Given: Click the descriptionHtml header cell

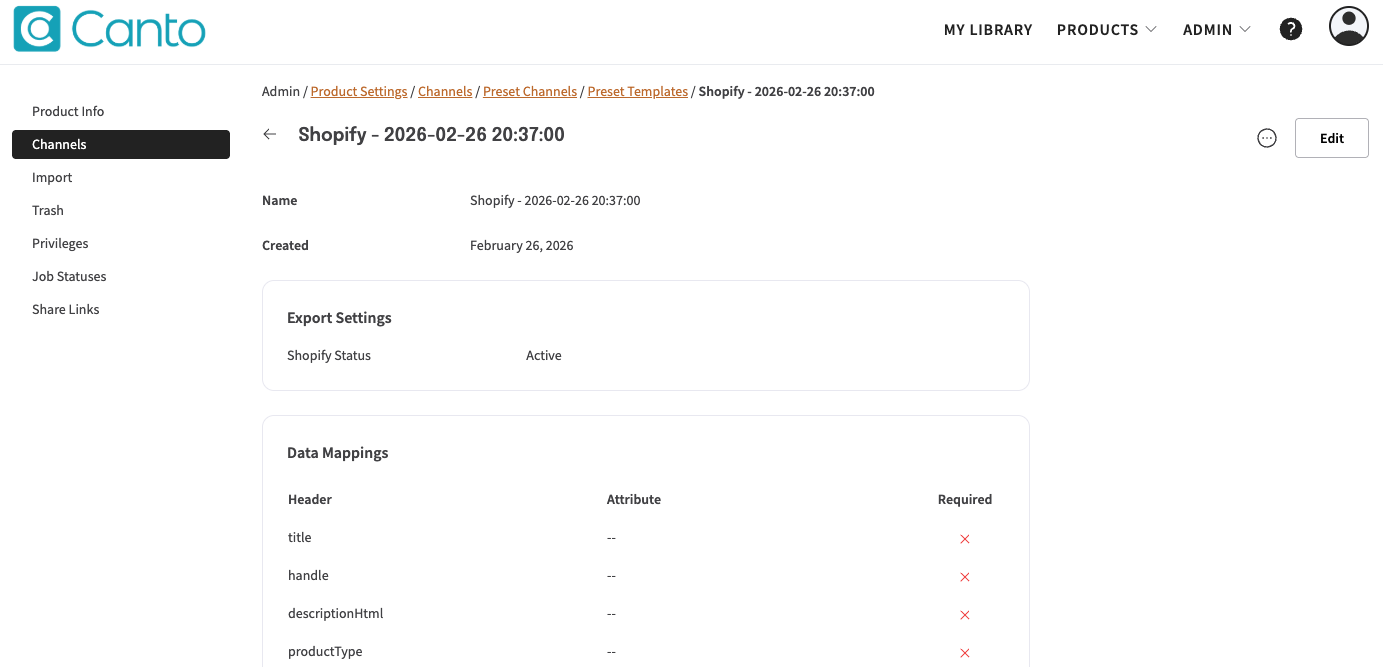Looking at the screenshot, I should 336,613.
